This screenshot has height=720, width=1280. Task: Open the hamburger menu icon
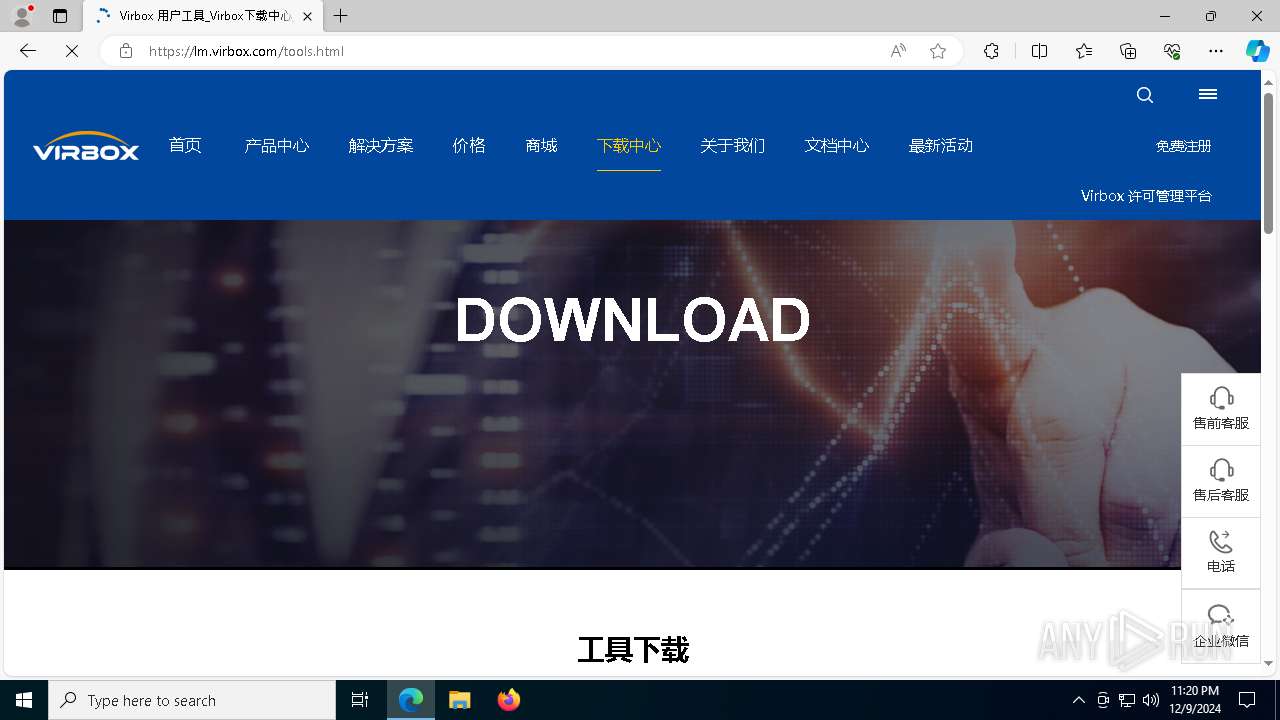[x=1208, y=94]
